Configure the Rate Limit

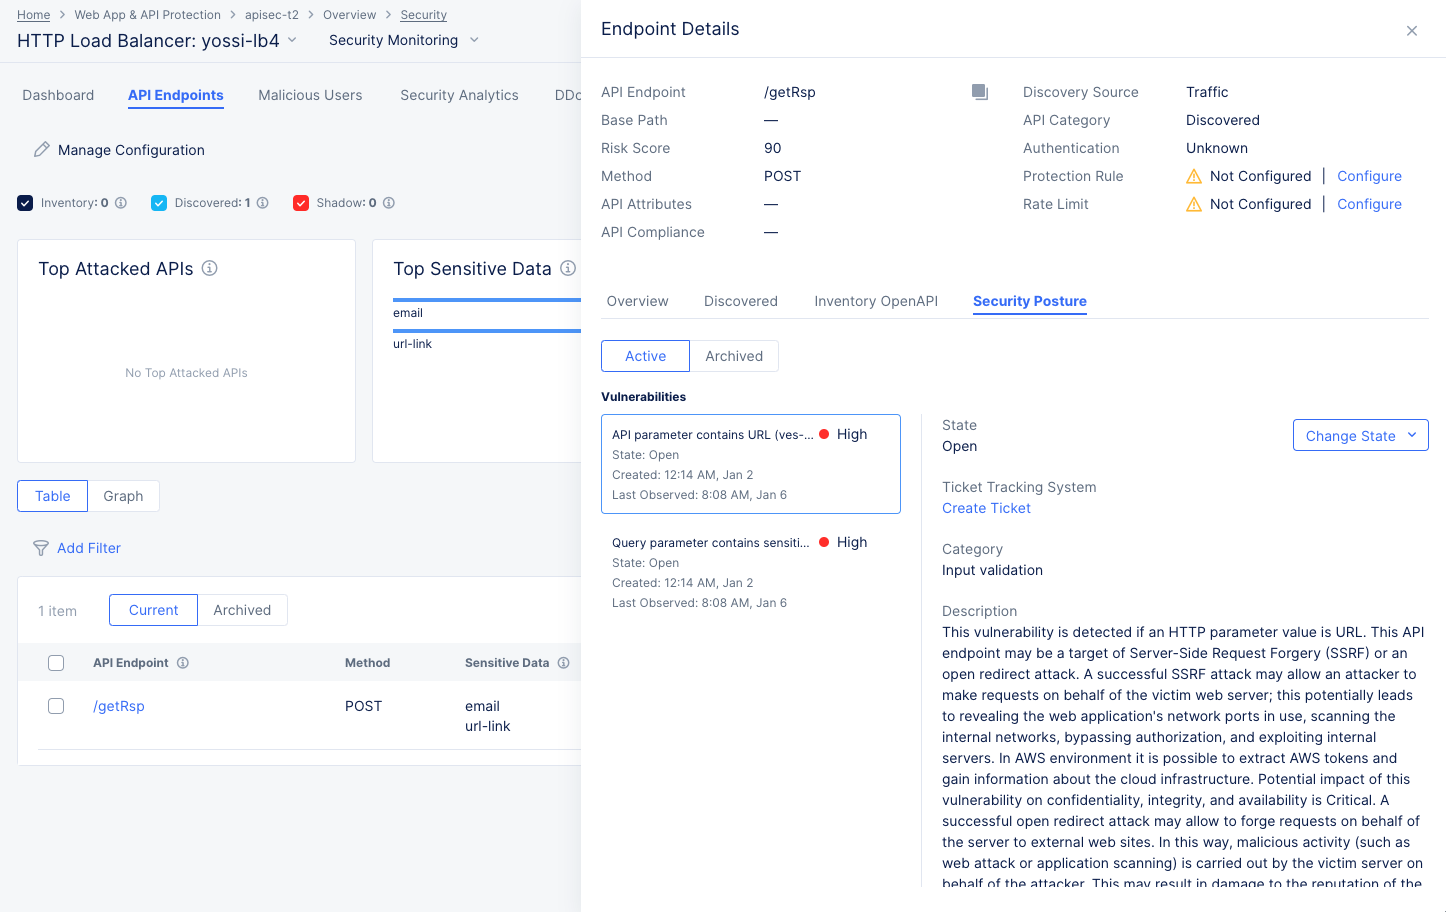(x=1369, y=204)
